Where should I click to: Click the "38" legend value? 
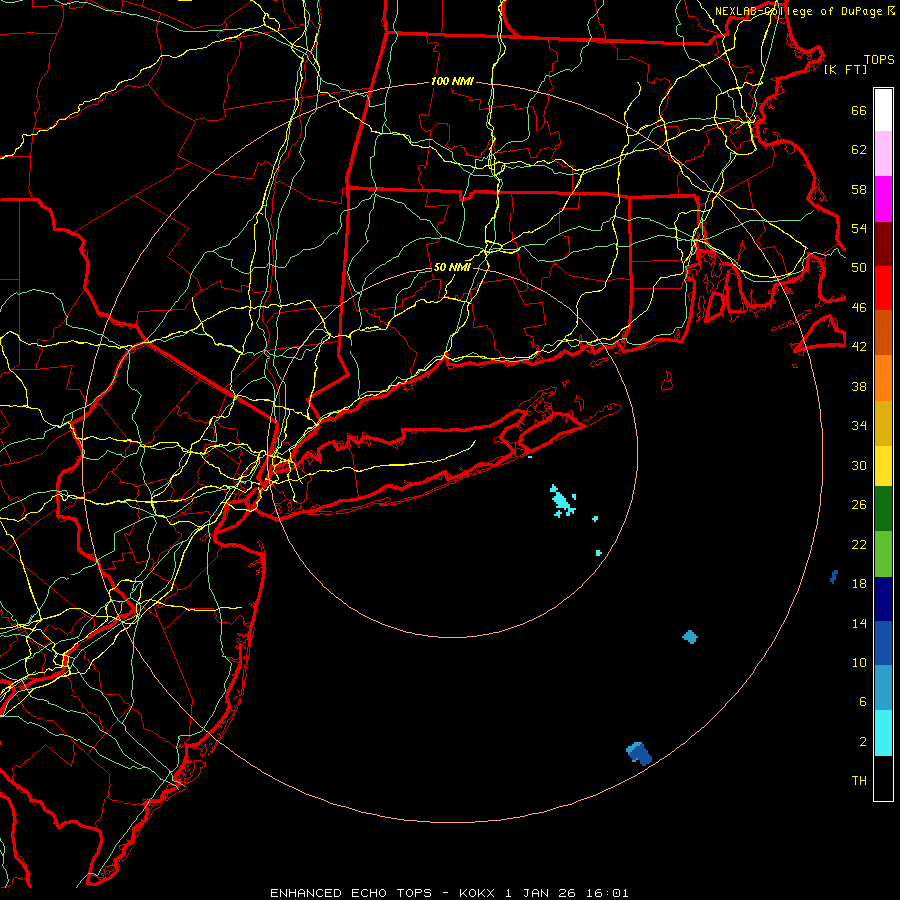pos(859,387)
